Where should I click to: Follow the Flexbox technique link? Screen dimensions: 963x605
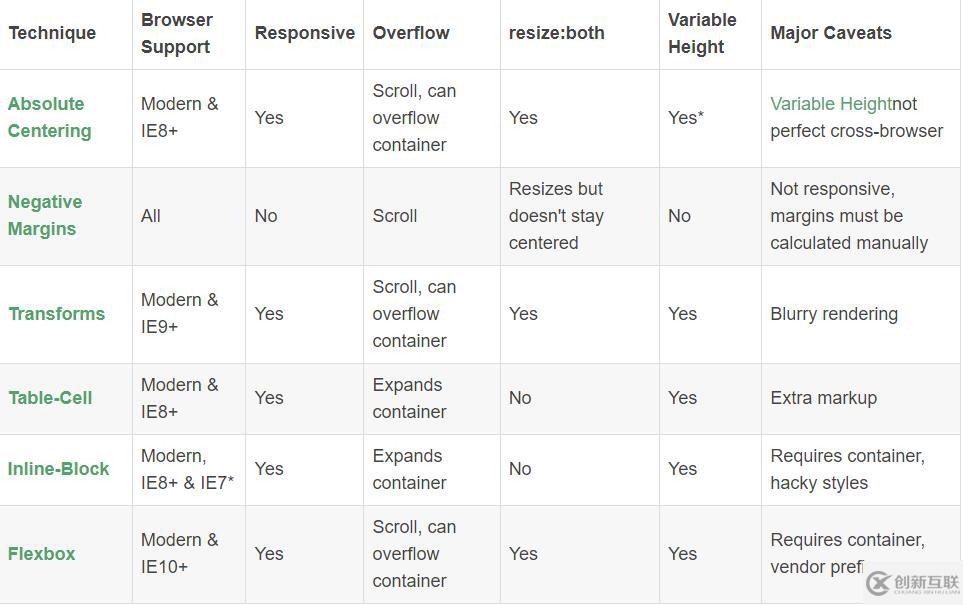point(41,554)
